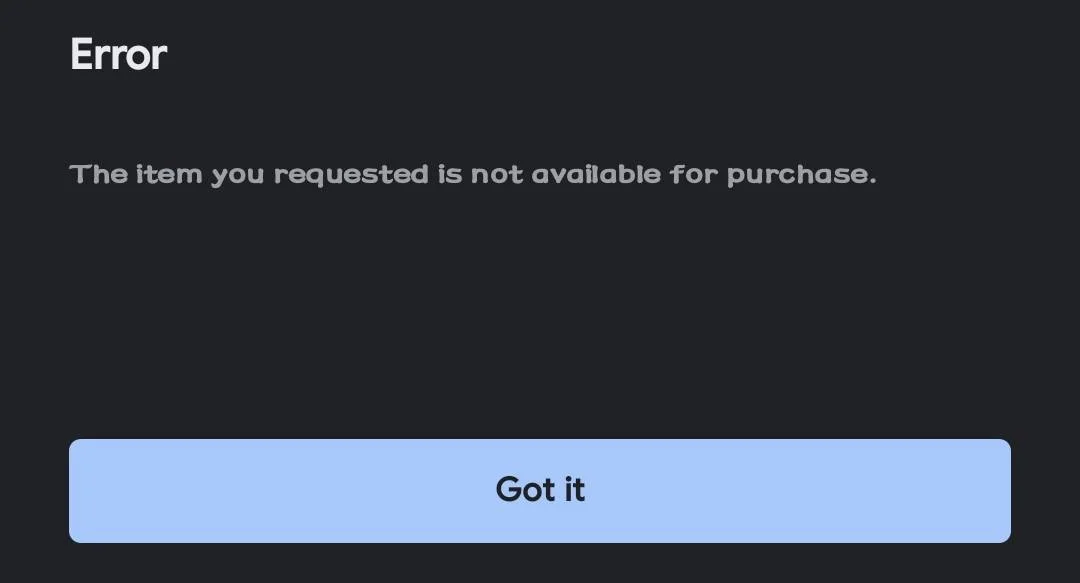1080x583 pixels.
Task: Click the word for in the message
Action: 694,174
